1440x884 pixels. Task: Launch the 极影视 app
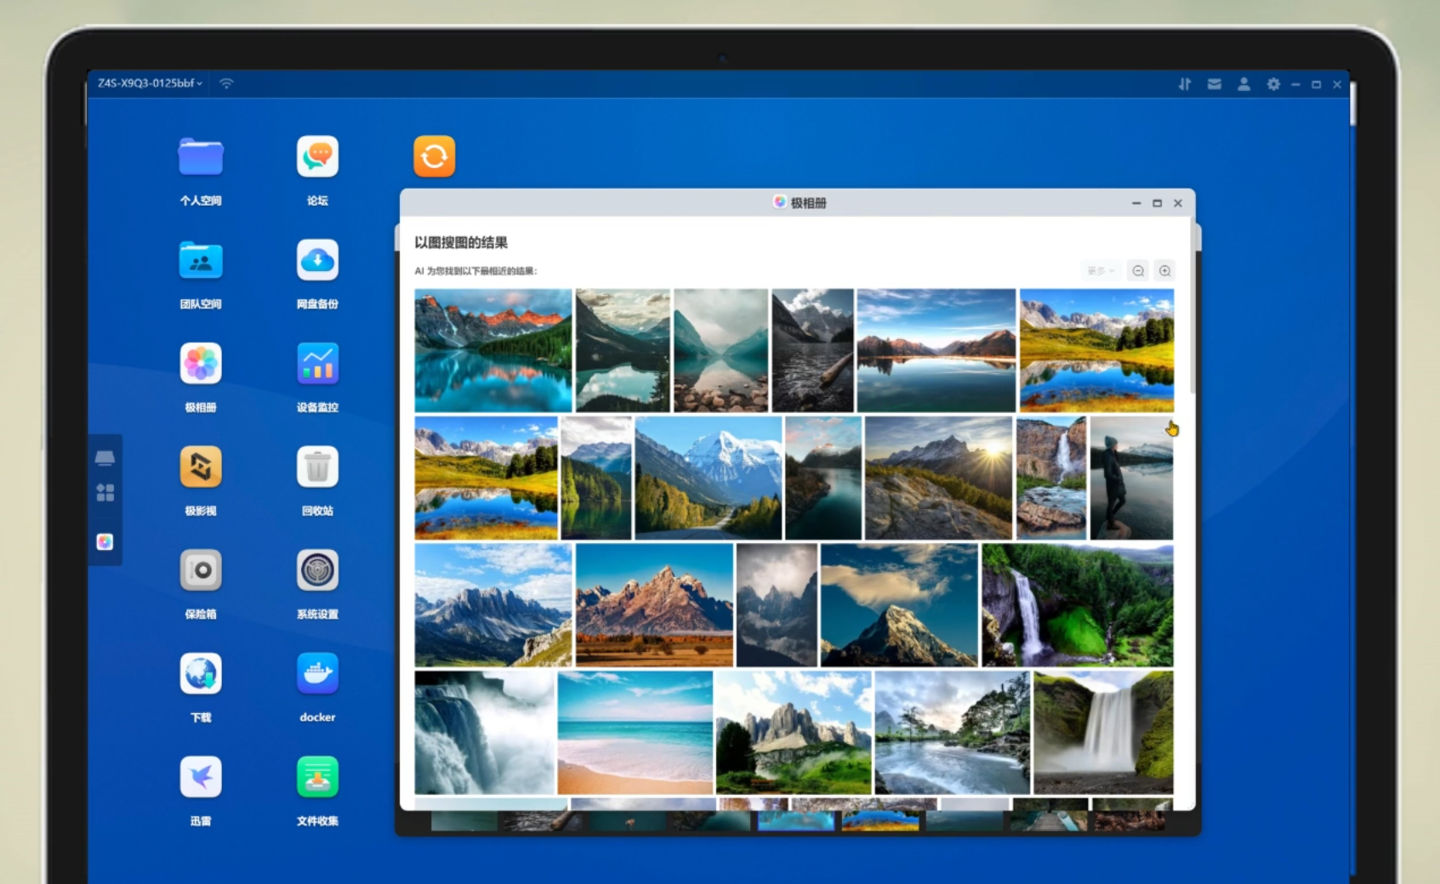[200, 468]
